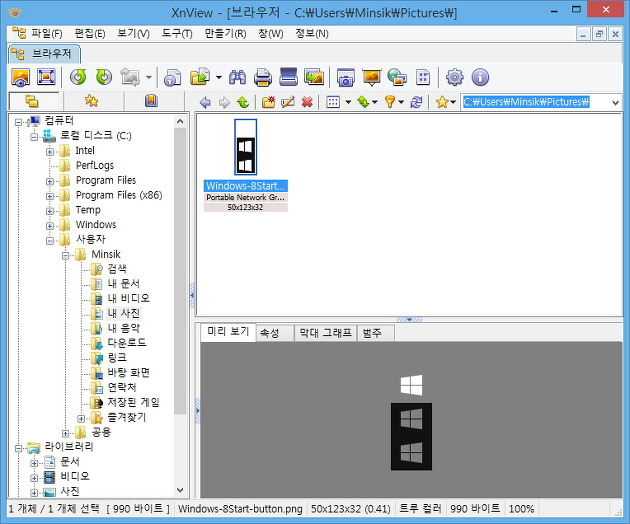Click the Rename pencil icon

tap(288, 102)
